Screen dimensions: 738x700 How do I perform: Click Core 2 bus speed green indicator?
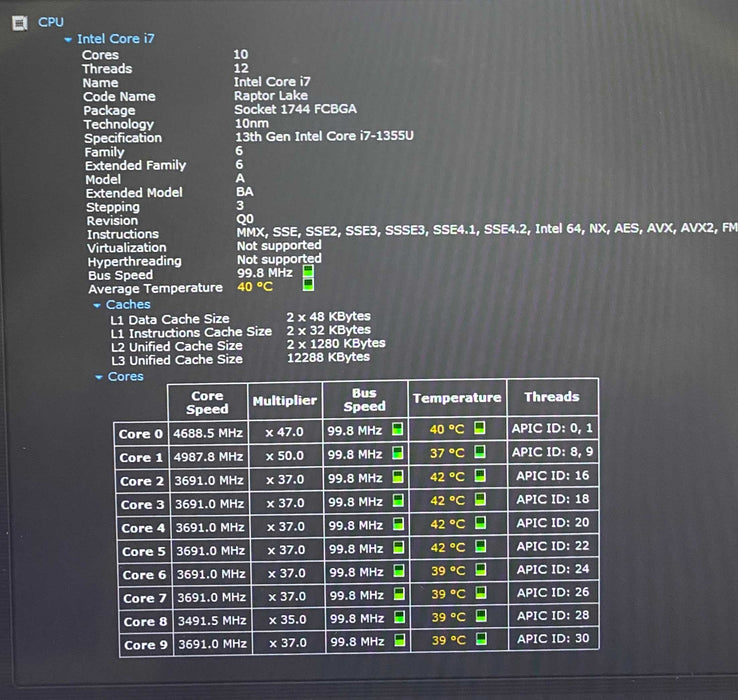pyautogui.click(x=398, y=476)
